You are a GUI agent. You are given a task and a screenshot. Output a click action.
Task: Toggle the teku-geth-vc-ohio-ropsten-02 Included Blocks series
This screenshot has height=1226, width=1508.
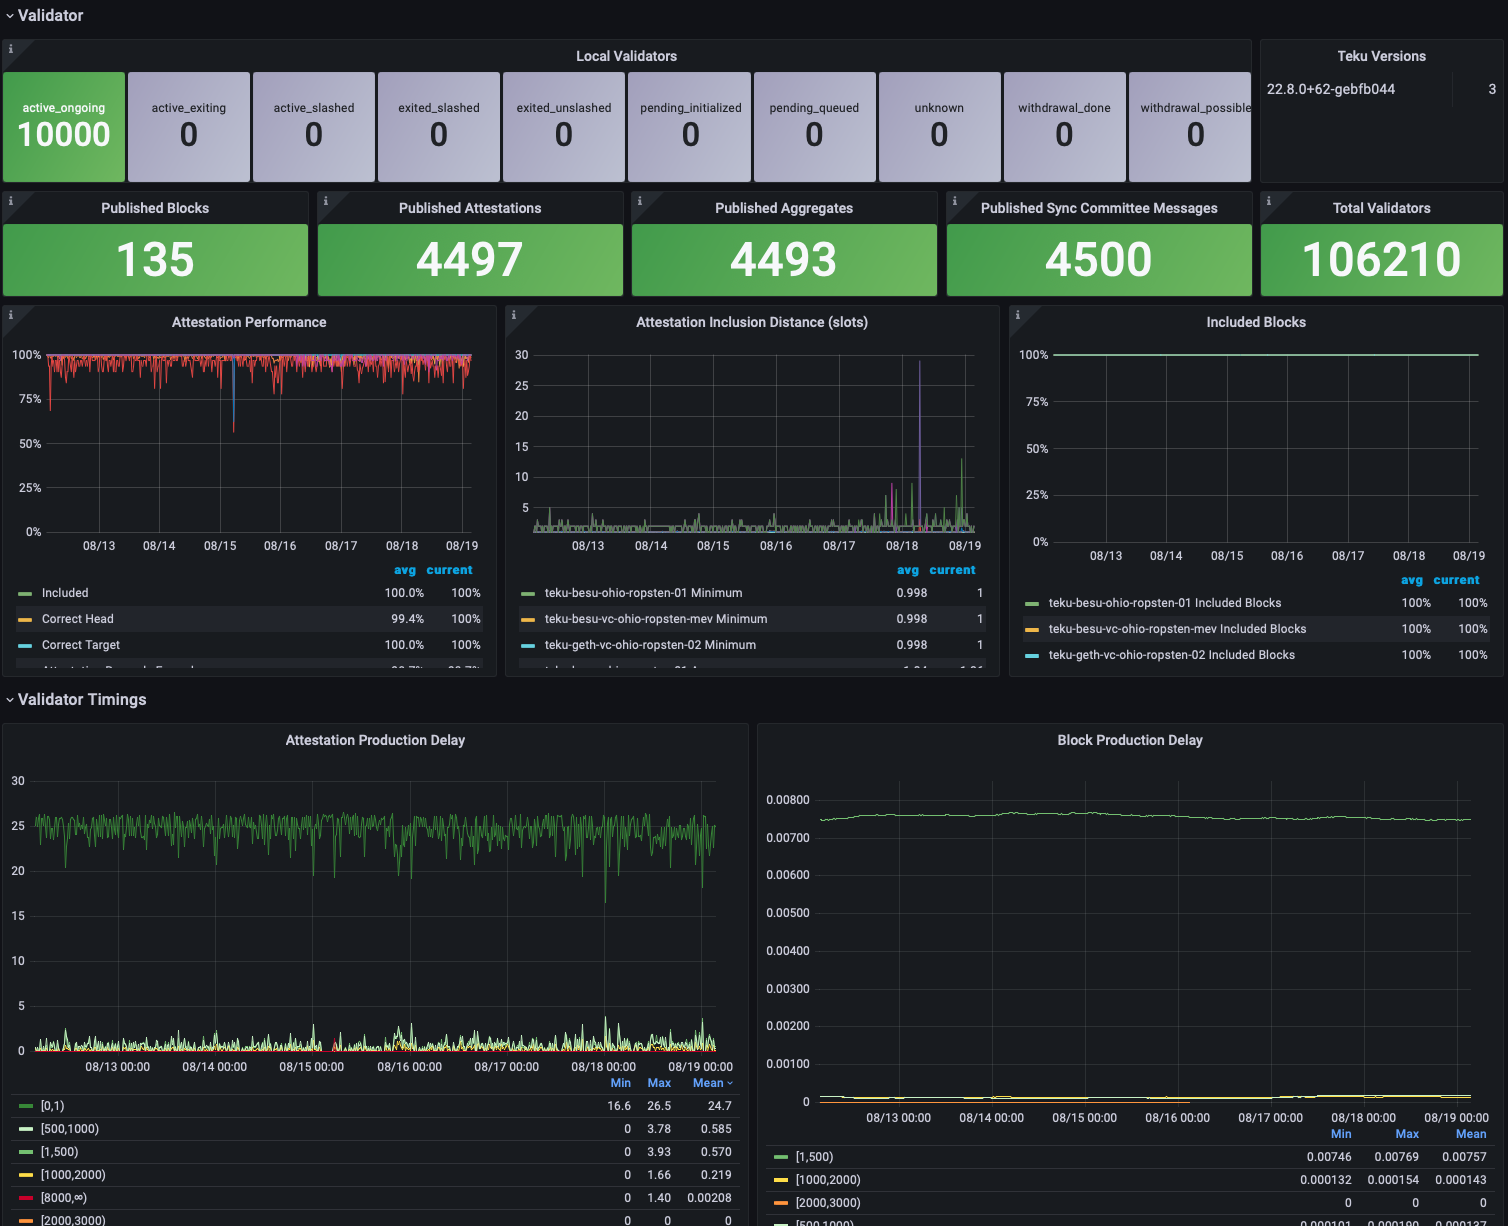click(x=1171, y=655)
